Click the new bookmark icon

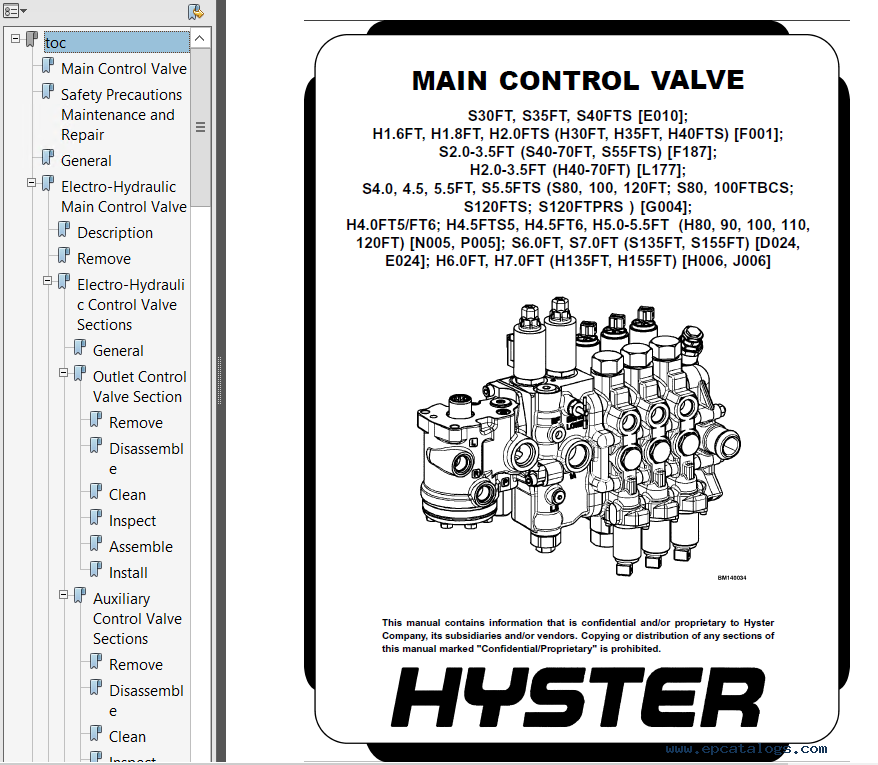click(x=195, y=11)
